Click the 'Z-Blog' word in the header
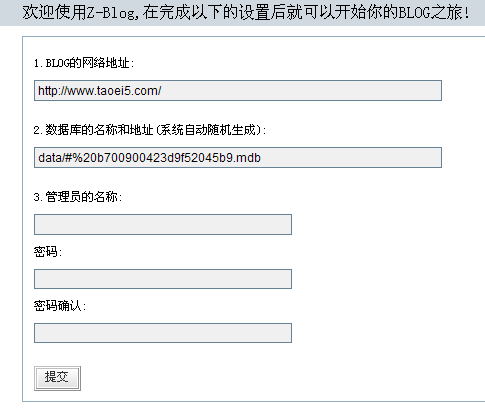Screen dimensions: 485x409 point(113,13)
